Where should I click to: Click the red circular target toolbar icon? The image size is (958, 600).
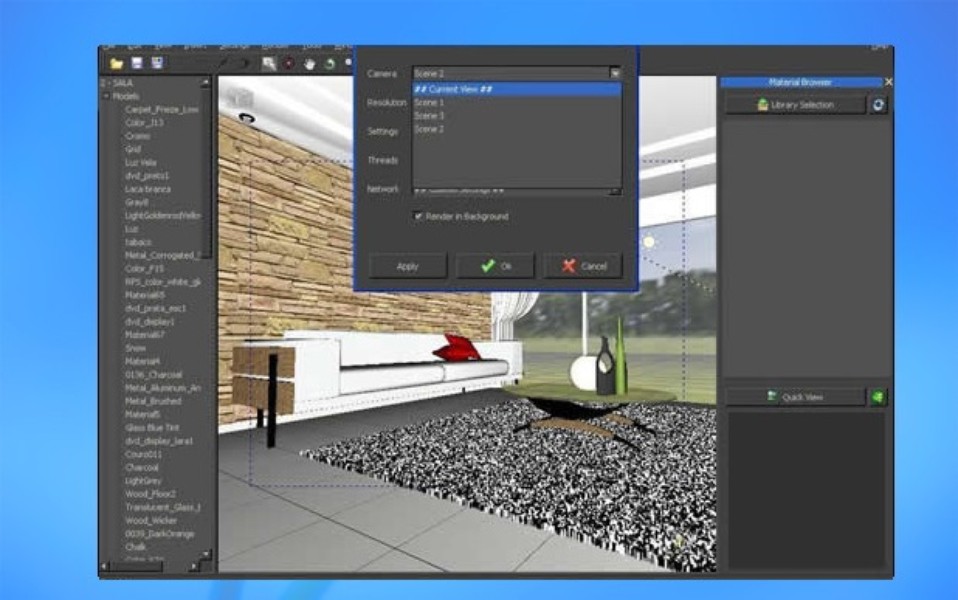point(289,63)
